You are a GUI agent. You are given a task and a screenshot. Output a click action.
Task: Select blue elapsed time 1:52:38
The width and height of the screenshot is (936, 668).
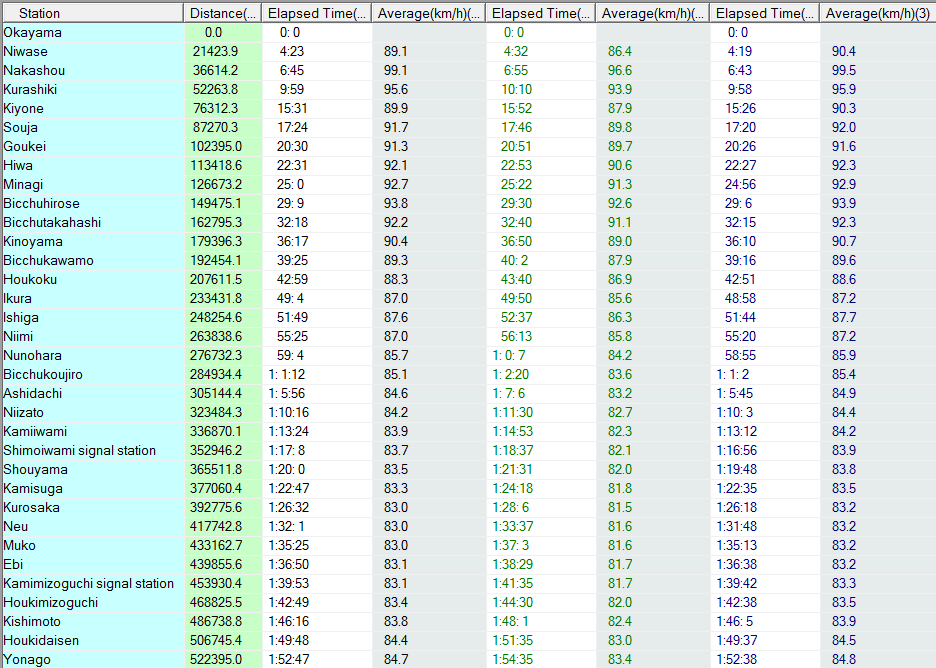point(737,660)
